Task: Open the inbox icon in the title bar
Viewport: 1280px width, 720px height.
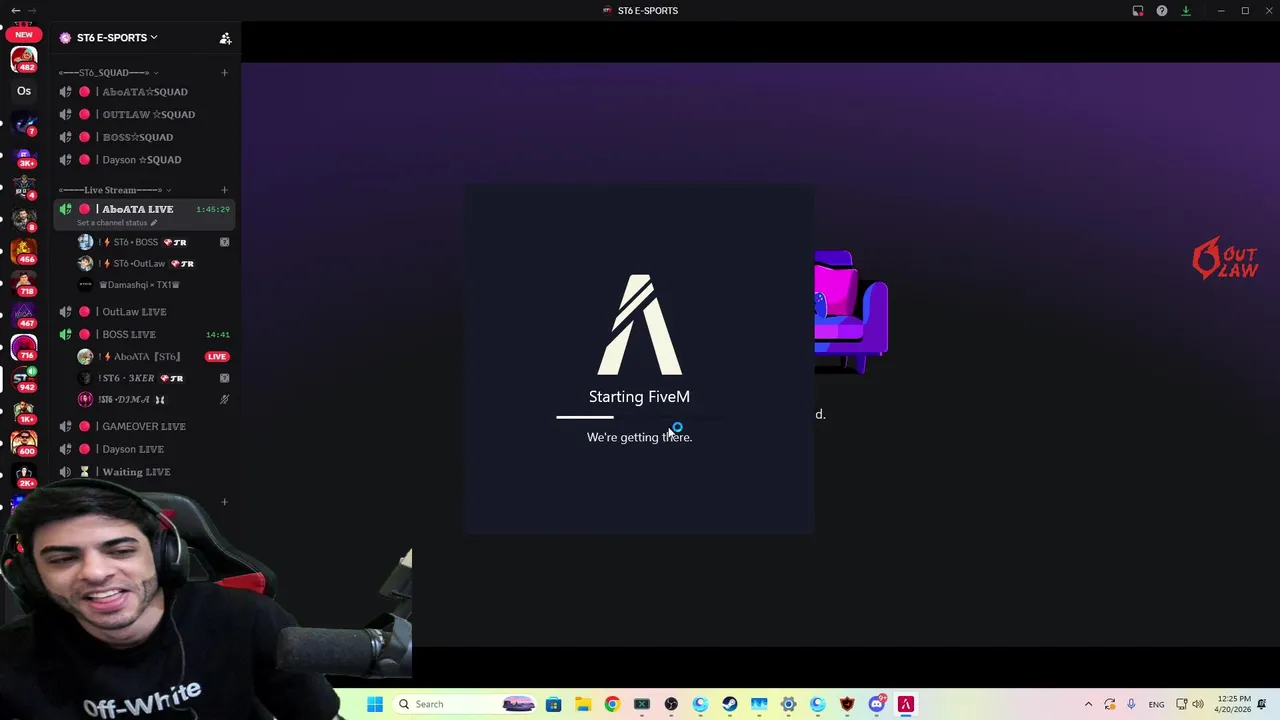Action: click(1138, 11)
